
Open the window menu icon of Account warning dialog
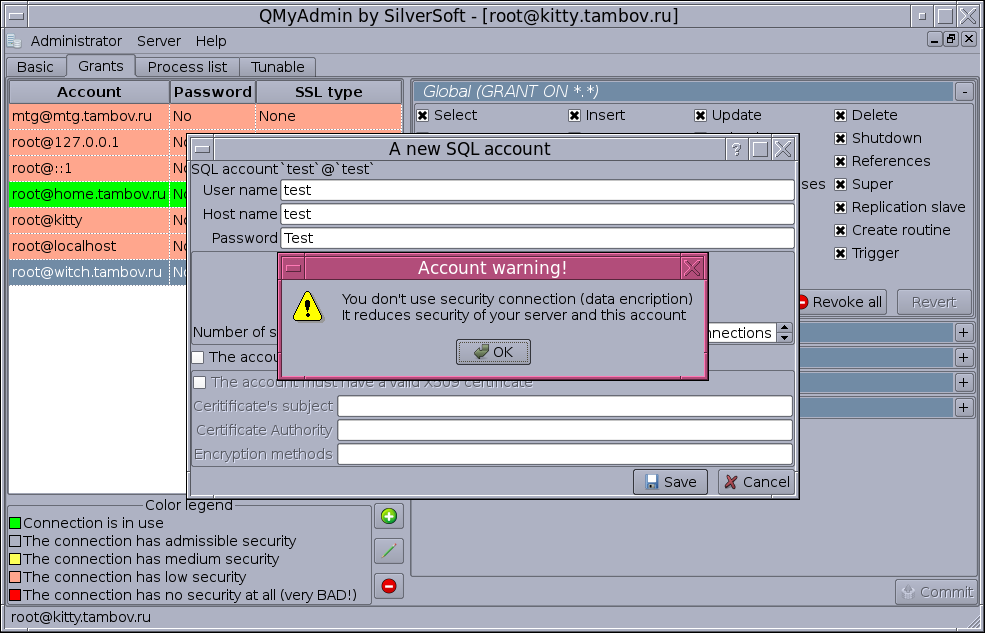[x=293, y=268]
